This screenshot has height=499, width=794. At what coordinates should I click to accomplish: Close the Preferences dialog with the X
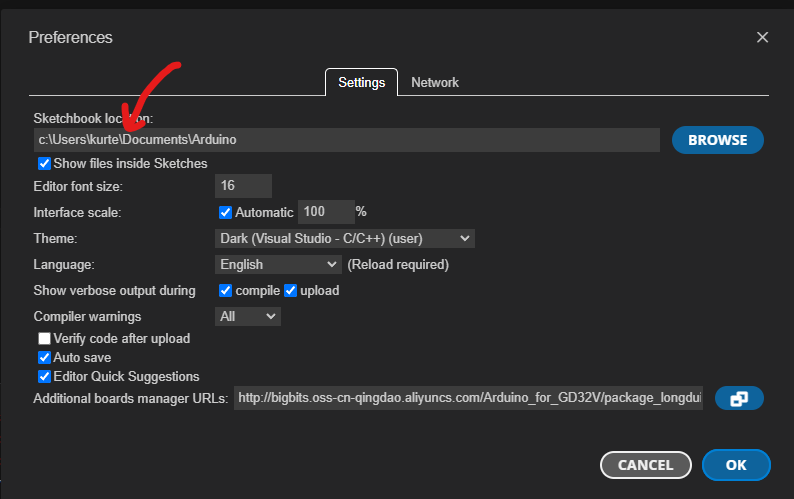click(x=762, y=38)
